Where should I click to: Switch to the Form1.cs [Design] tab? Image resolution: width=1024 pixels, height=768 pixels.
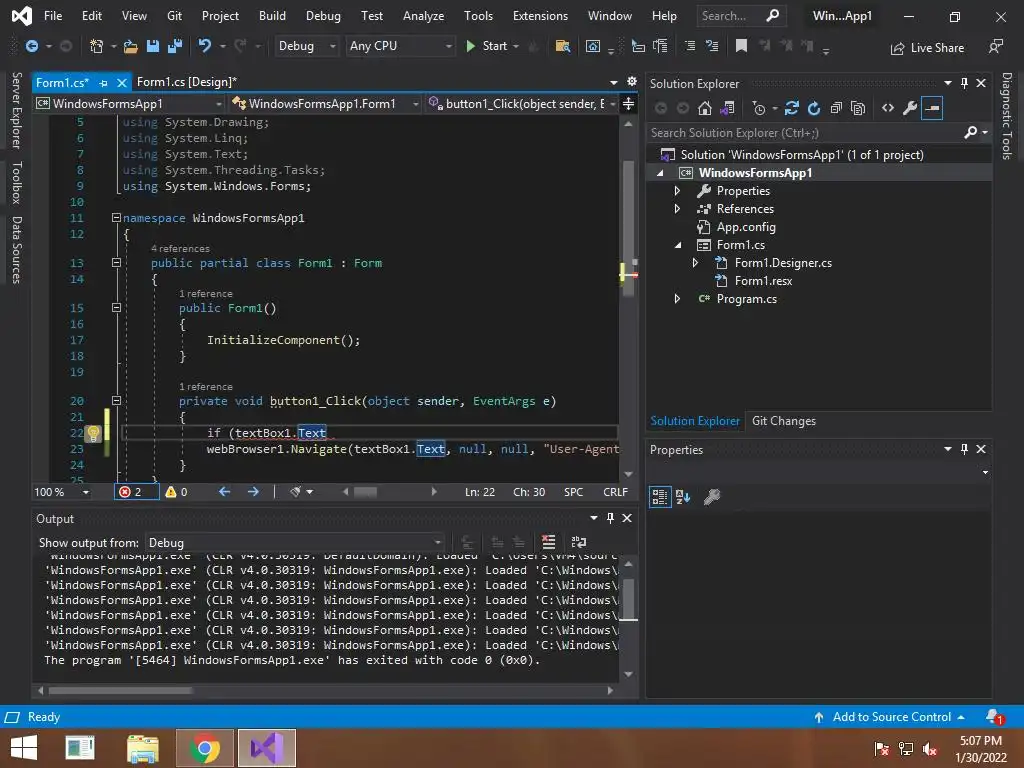point(187,82)
